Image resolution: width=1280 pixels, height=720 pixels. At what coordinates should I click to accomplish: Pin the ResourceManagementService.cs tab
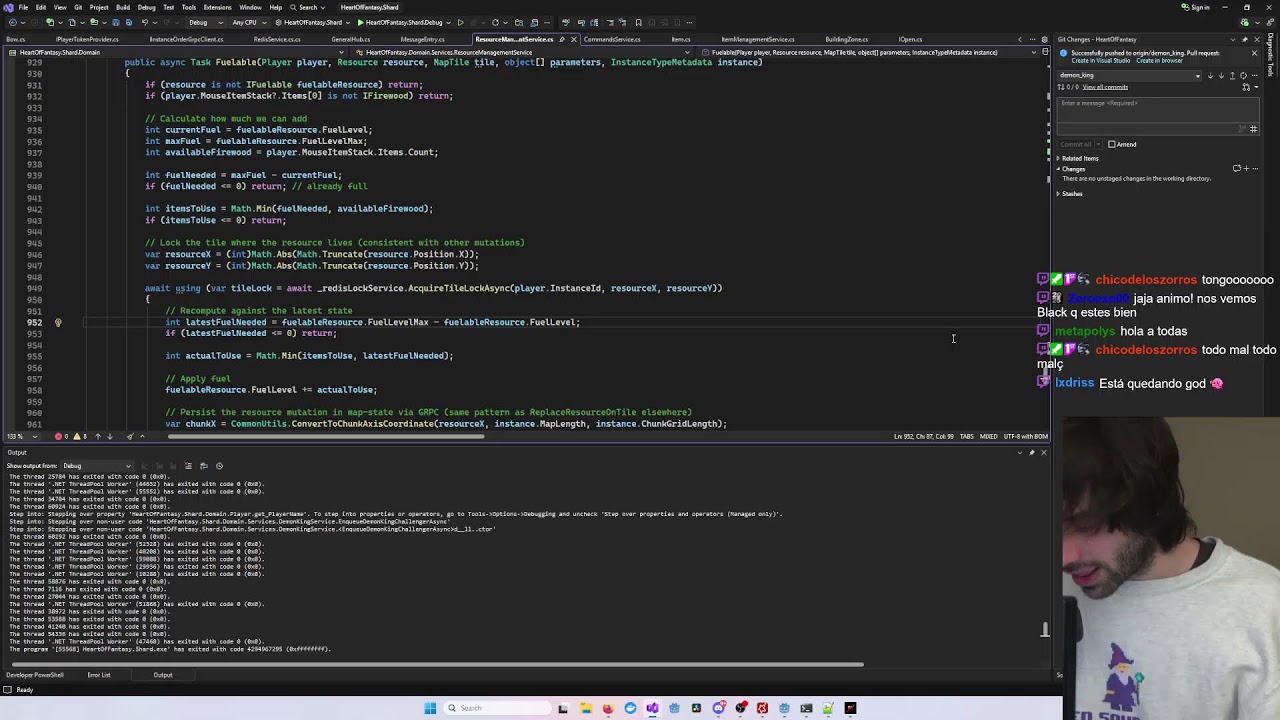(562, 39)
